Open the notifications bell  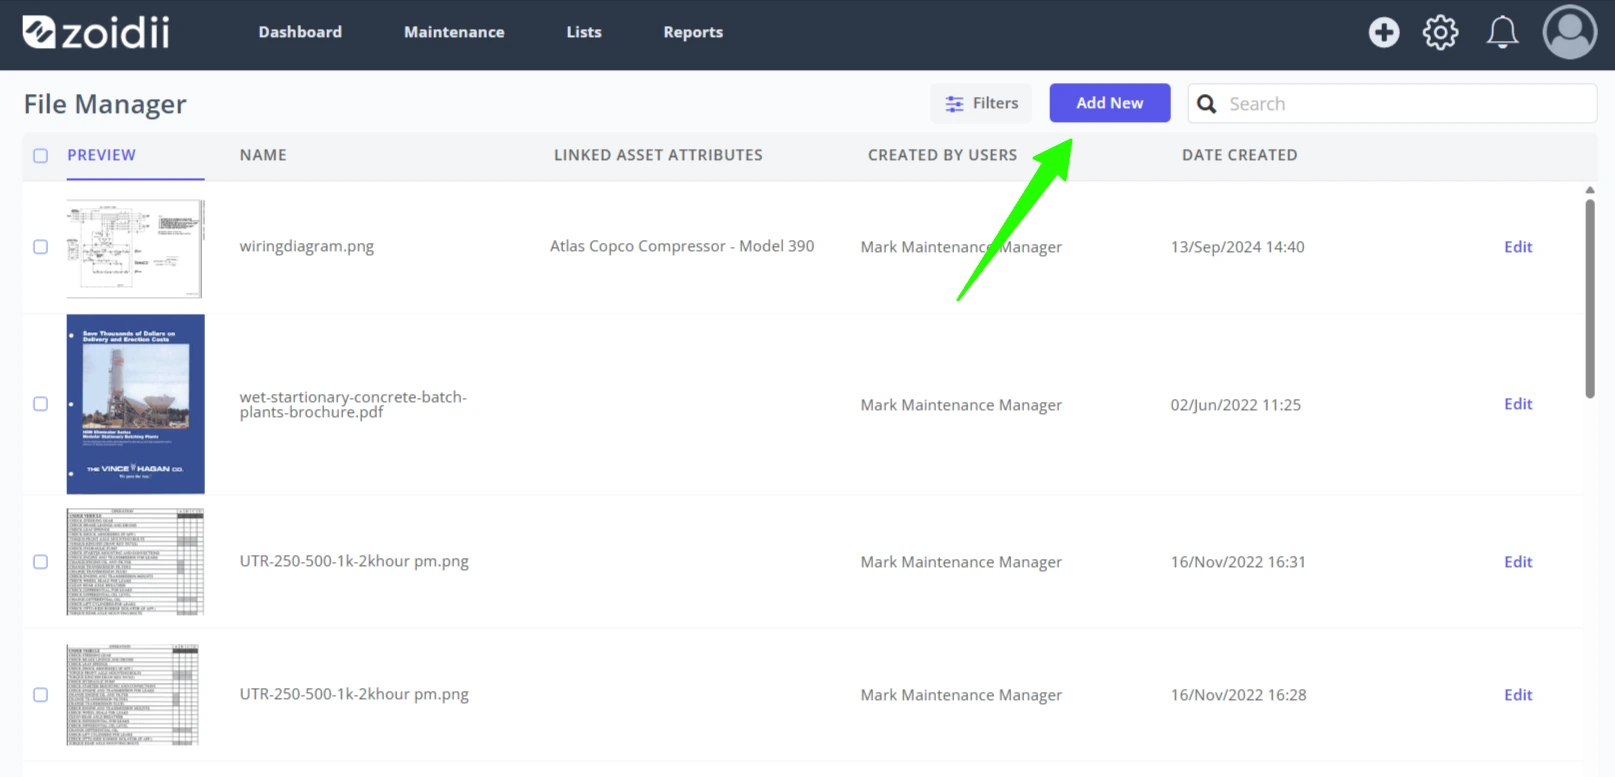tap(1502, 32)
